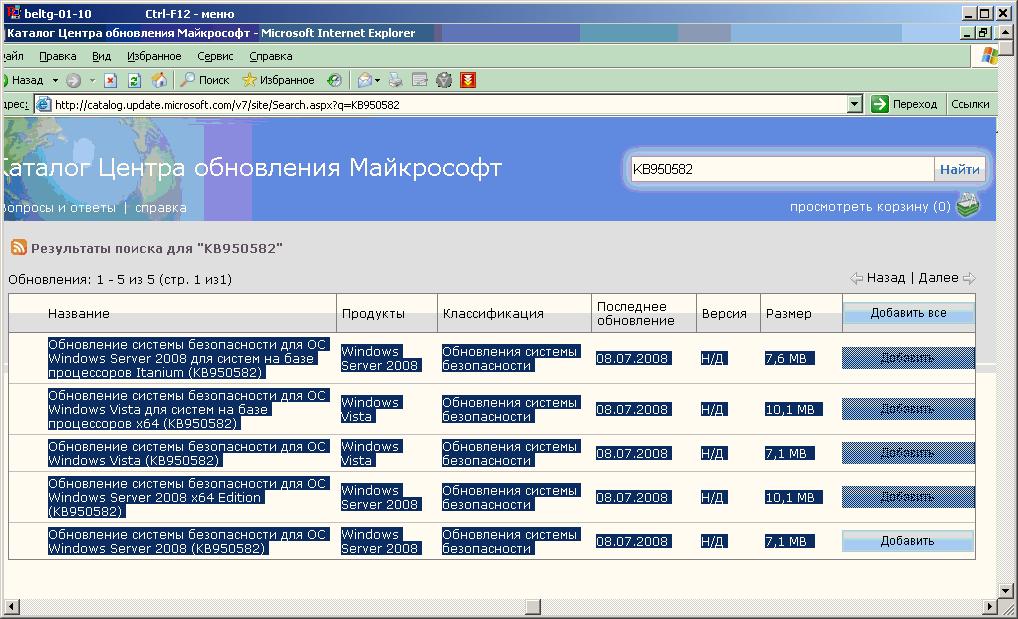1018x619 pixels.
Task: Click the Назад pagination link
Action: coord(886,278)
